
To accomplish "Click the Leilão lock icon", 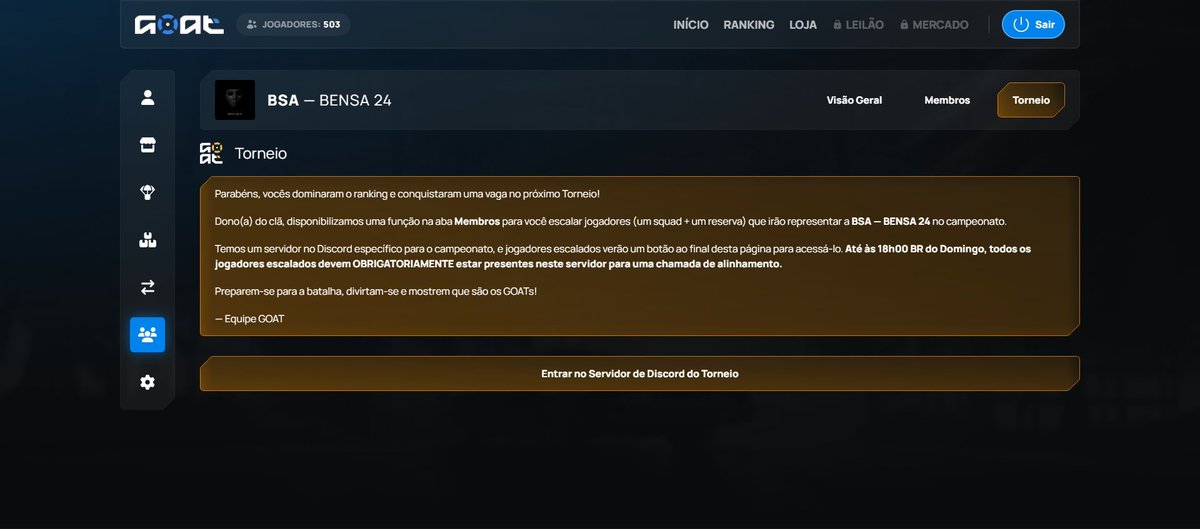I will click(x=837, y=24).
